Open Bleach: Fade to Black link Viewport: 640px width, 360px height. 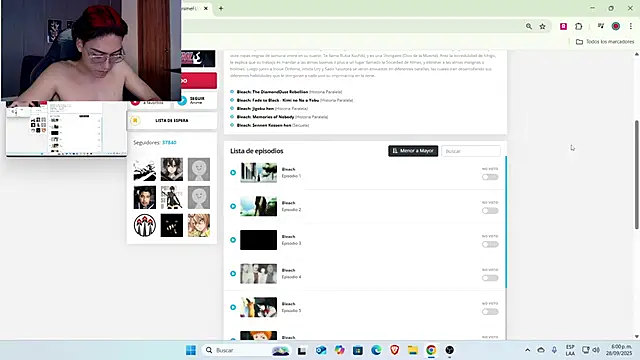pyautogui.click(x=278, y=100)
